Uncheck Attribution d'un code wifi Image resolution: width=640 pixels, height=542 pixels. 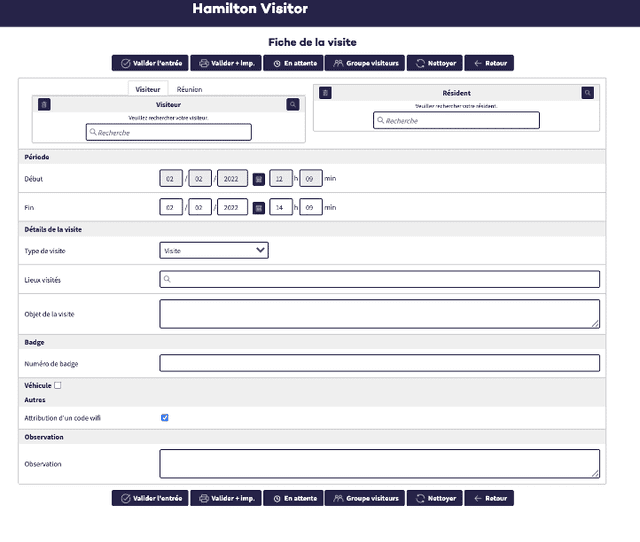coord(165,417)
